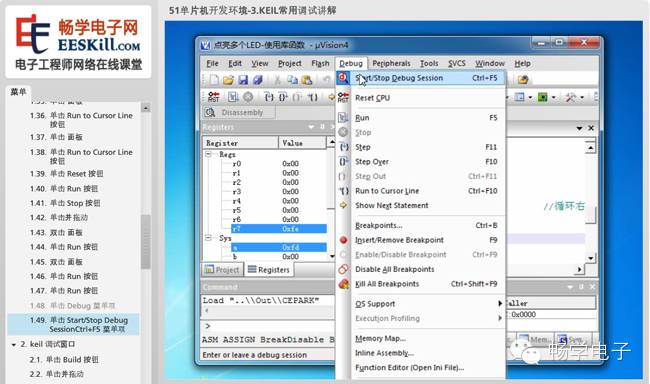Click the RST reset icon in debug toolbar

[x=213, y=97]
